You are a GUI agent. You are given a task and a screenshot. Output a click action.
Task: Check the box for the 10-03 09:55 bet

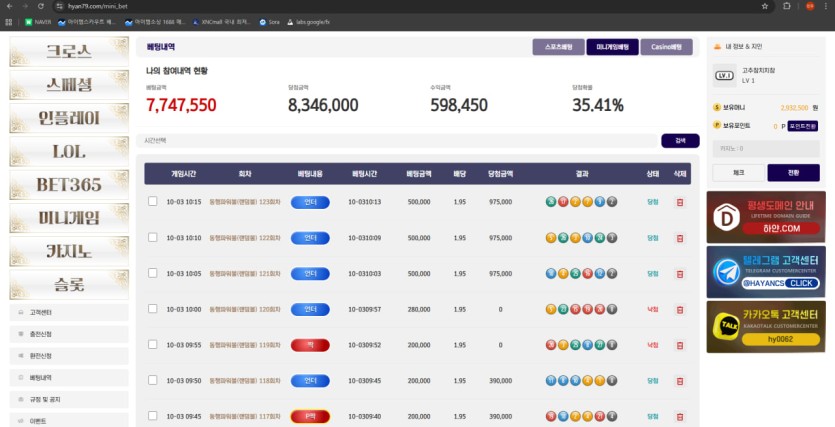coord(153,345)
